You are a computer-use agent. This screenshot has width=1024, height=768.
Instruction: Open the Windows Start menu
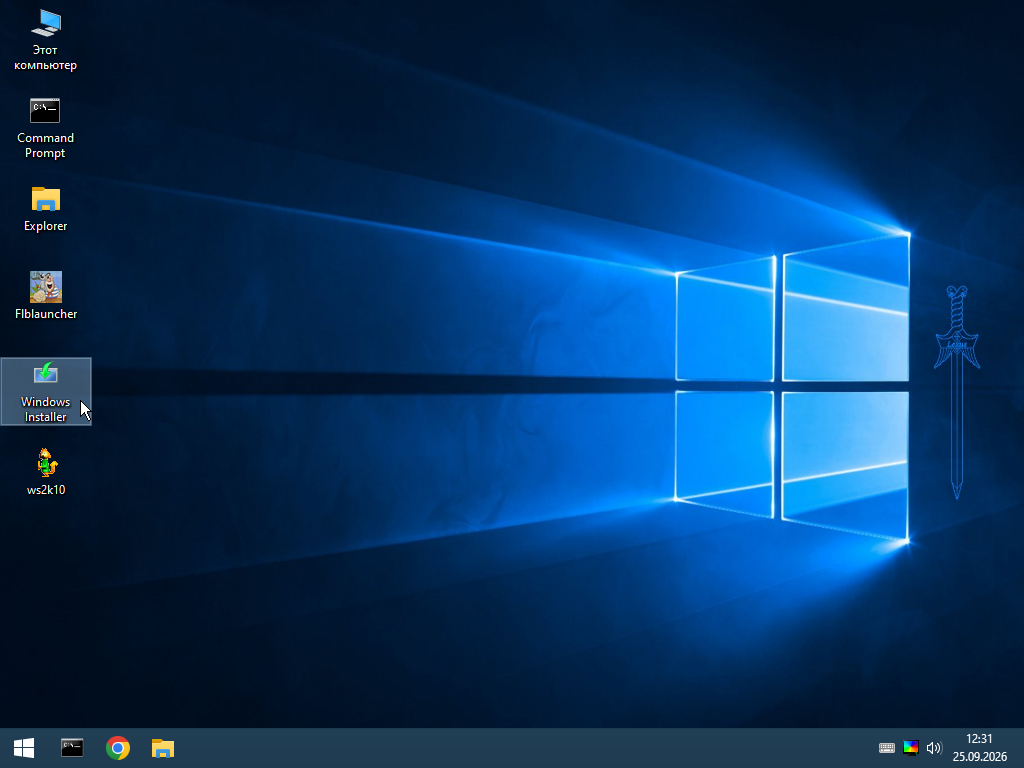24,748
